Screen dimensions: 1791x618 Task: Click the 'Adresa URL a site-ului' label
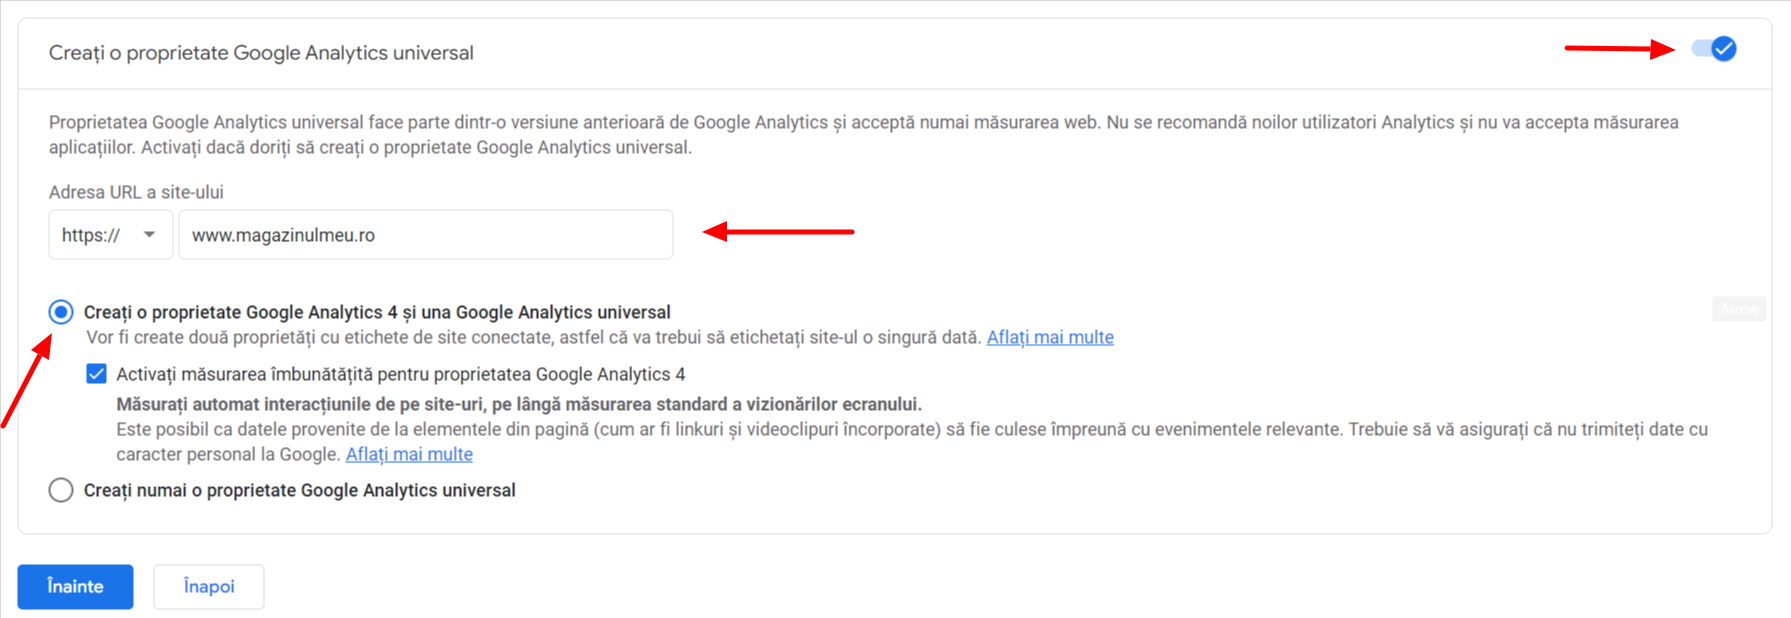tap(136, 191)
